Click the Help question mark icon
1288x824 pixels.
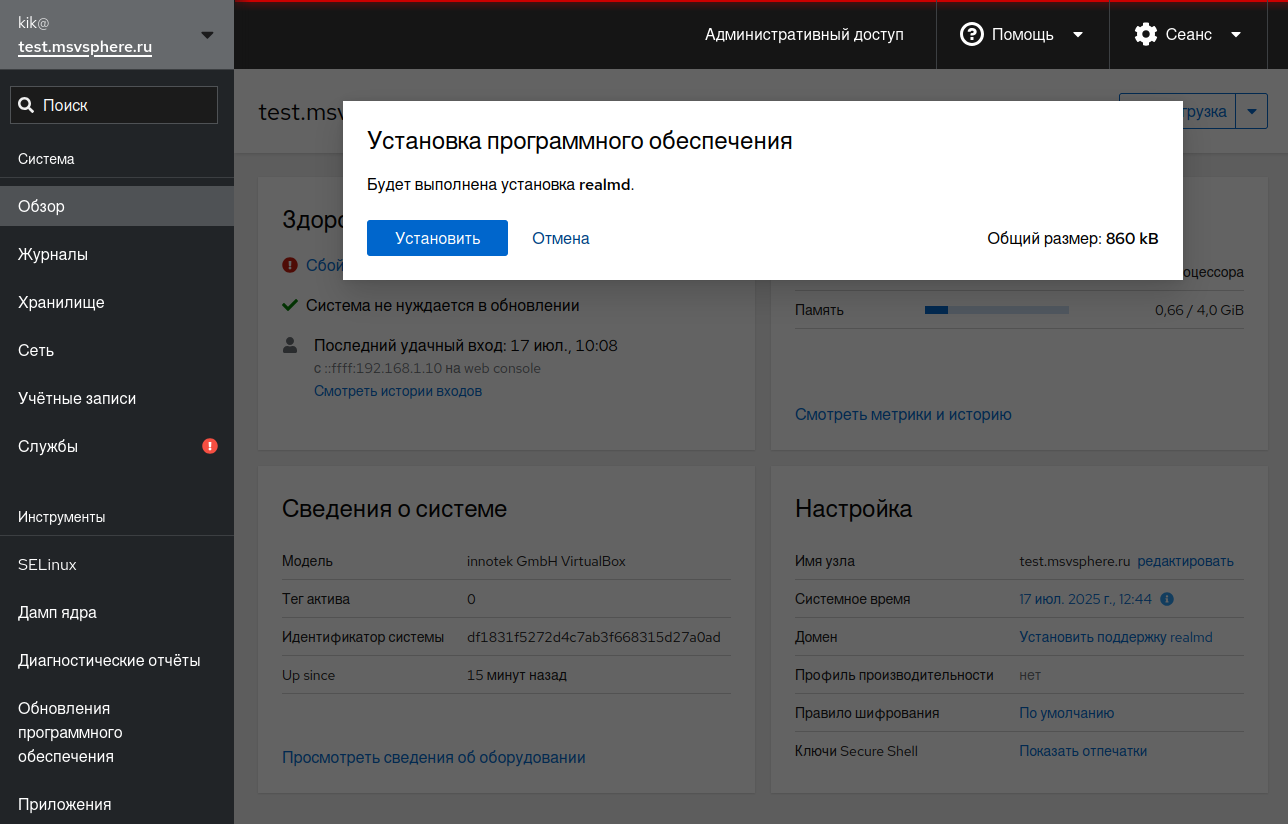click(971, 34)
